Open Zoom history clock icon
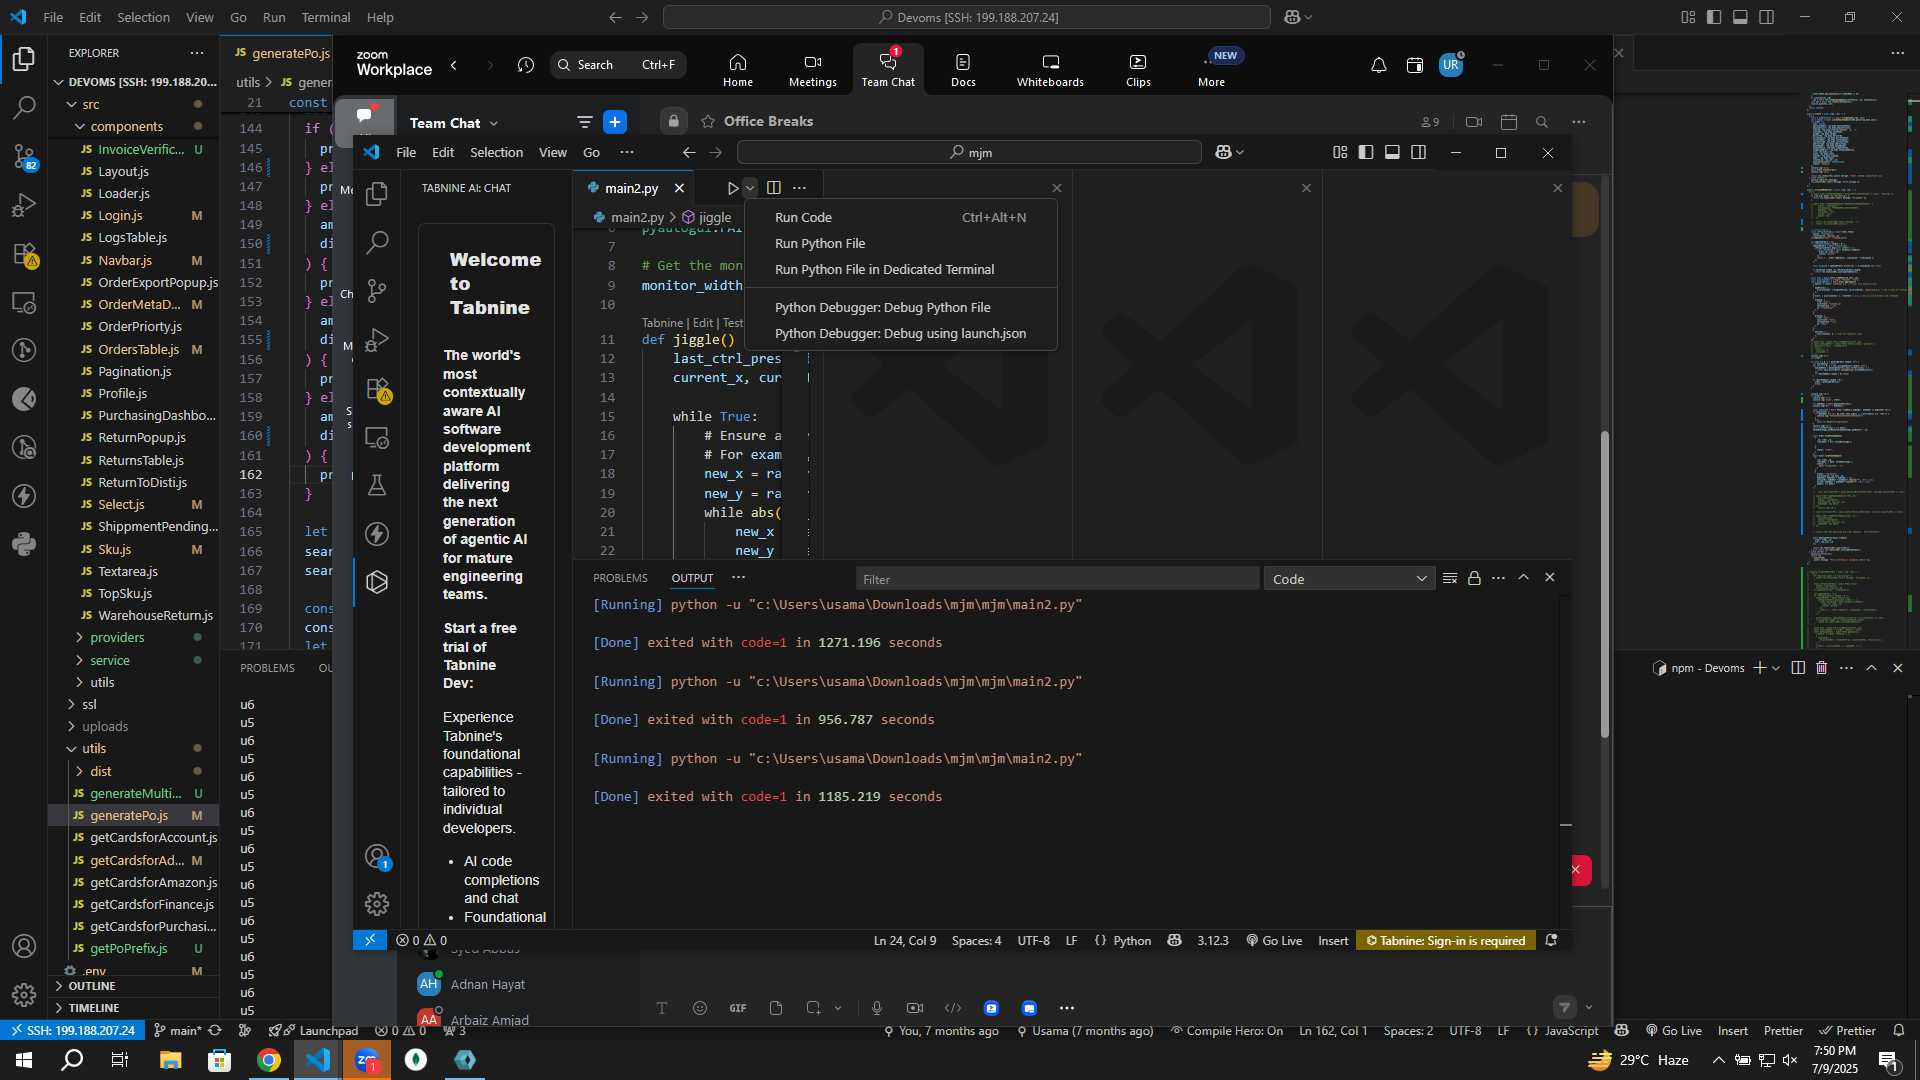The width and height of the screenshot is (1920, 1080). tap(526, 65)
